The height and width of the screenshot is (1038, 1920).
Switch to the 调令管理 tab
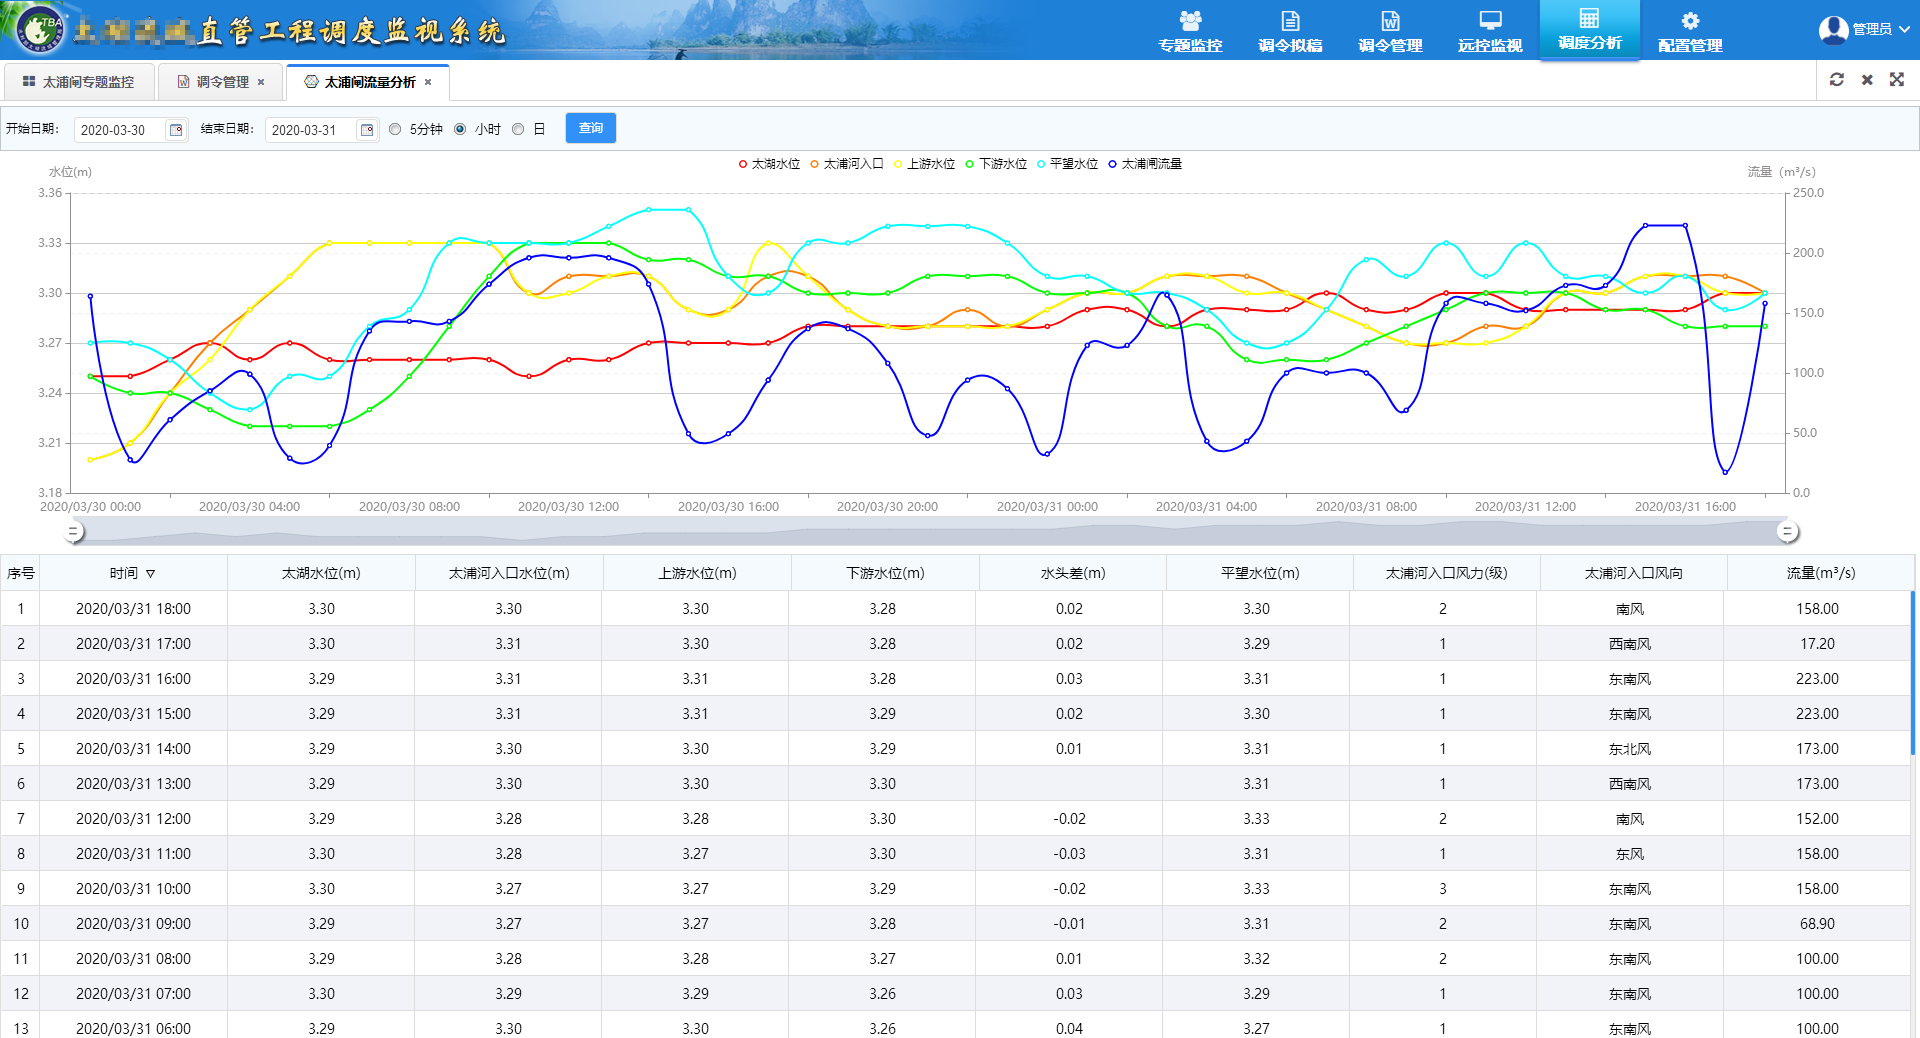click(222, 82)
